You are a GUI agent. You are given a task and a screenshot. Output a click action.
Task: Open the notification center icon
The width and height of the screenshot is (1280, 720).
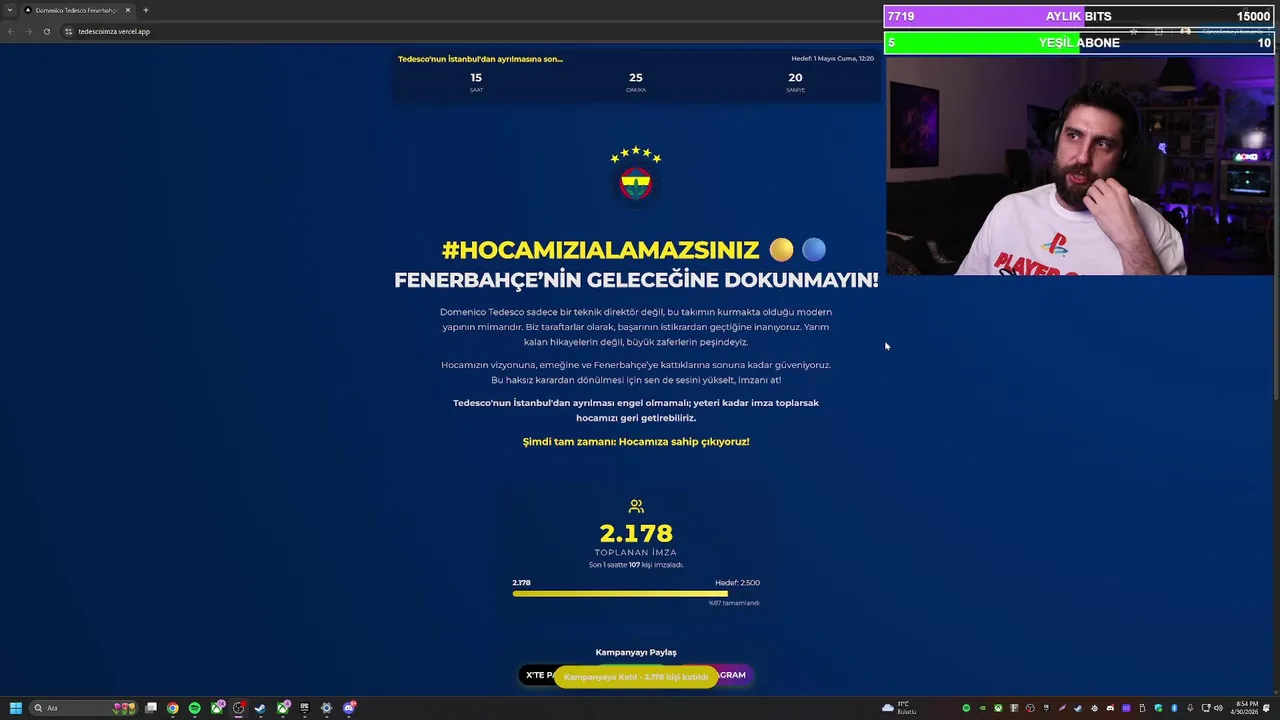(x=1267, y=708)
